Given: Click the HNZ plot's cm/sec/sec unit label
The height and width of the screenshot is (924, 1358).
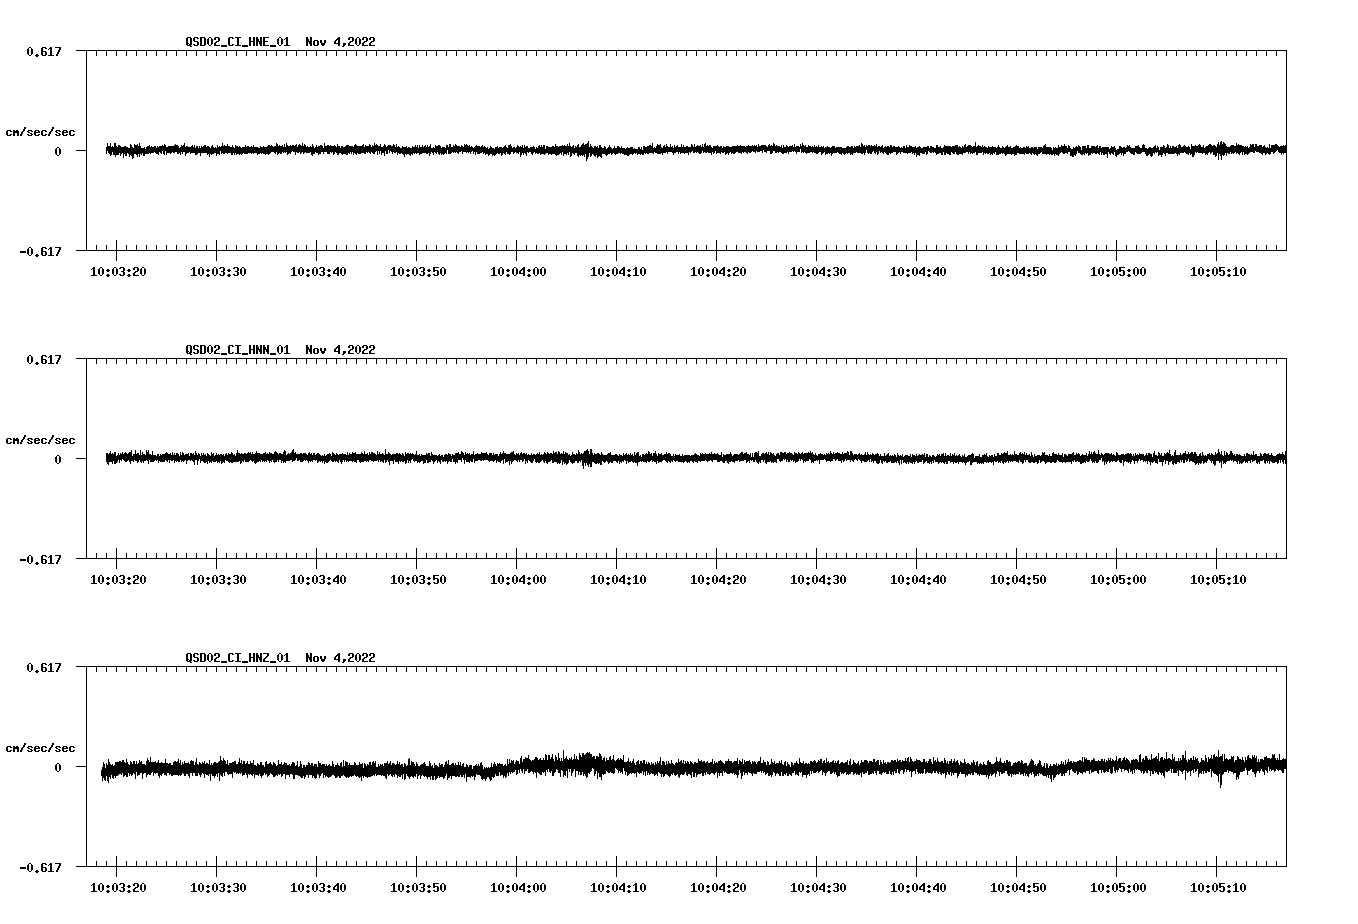Looking at the screenshot, I should coord(40,748).
